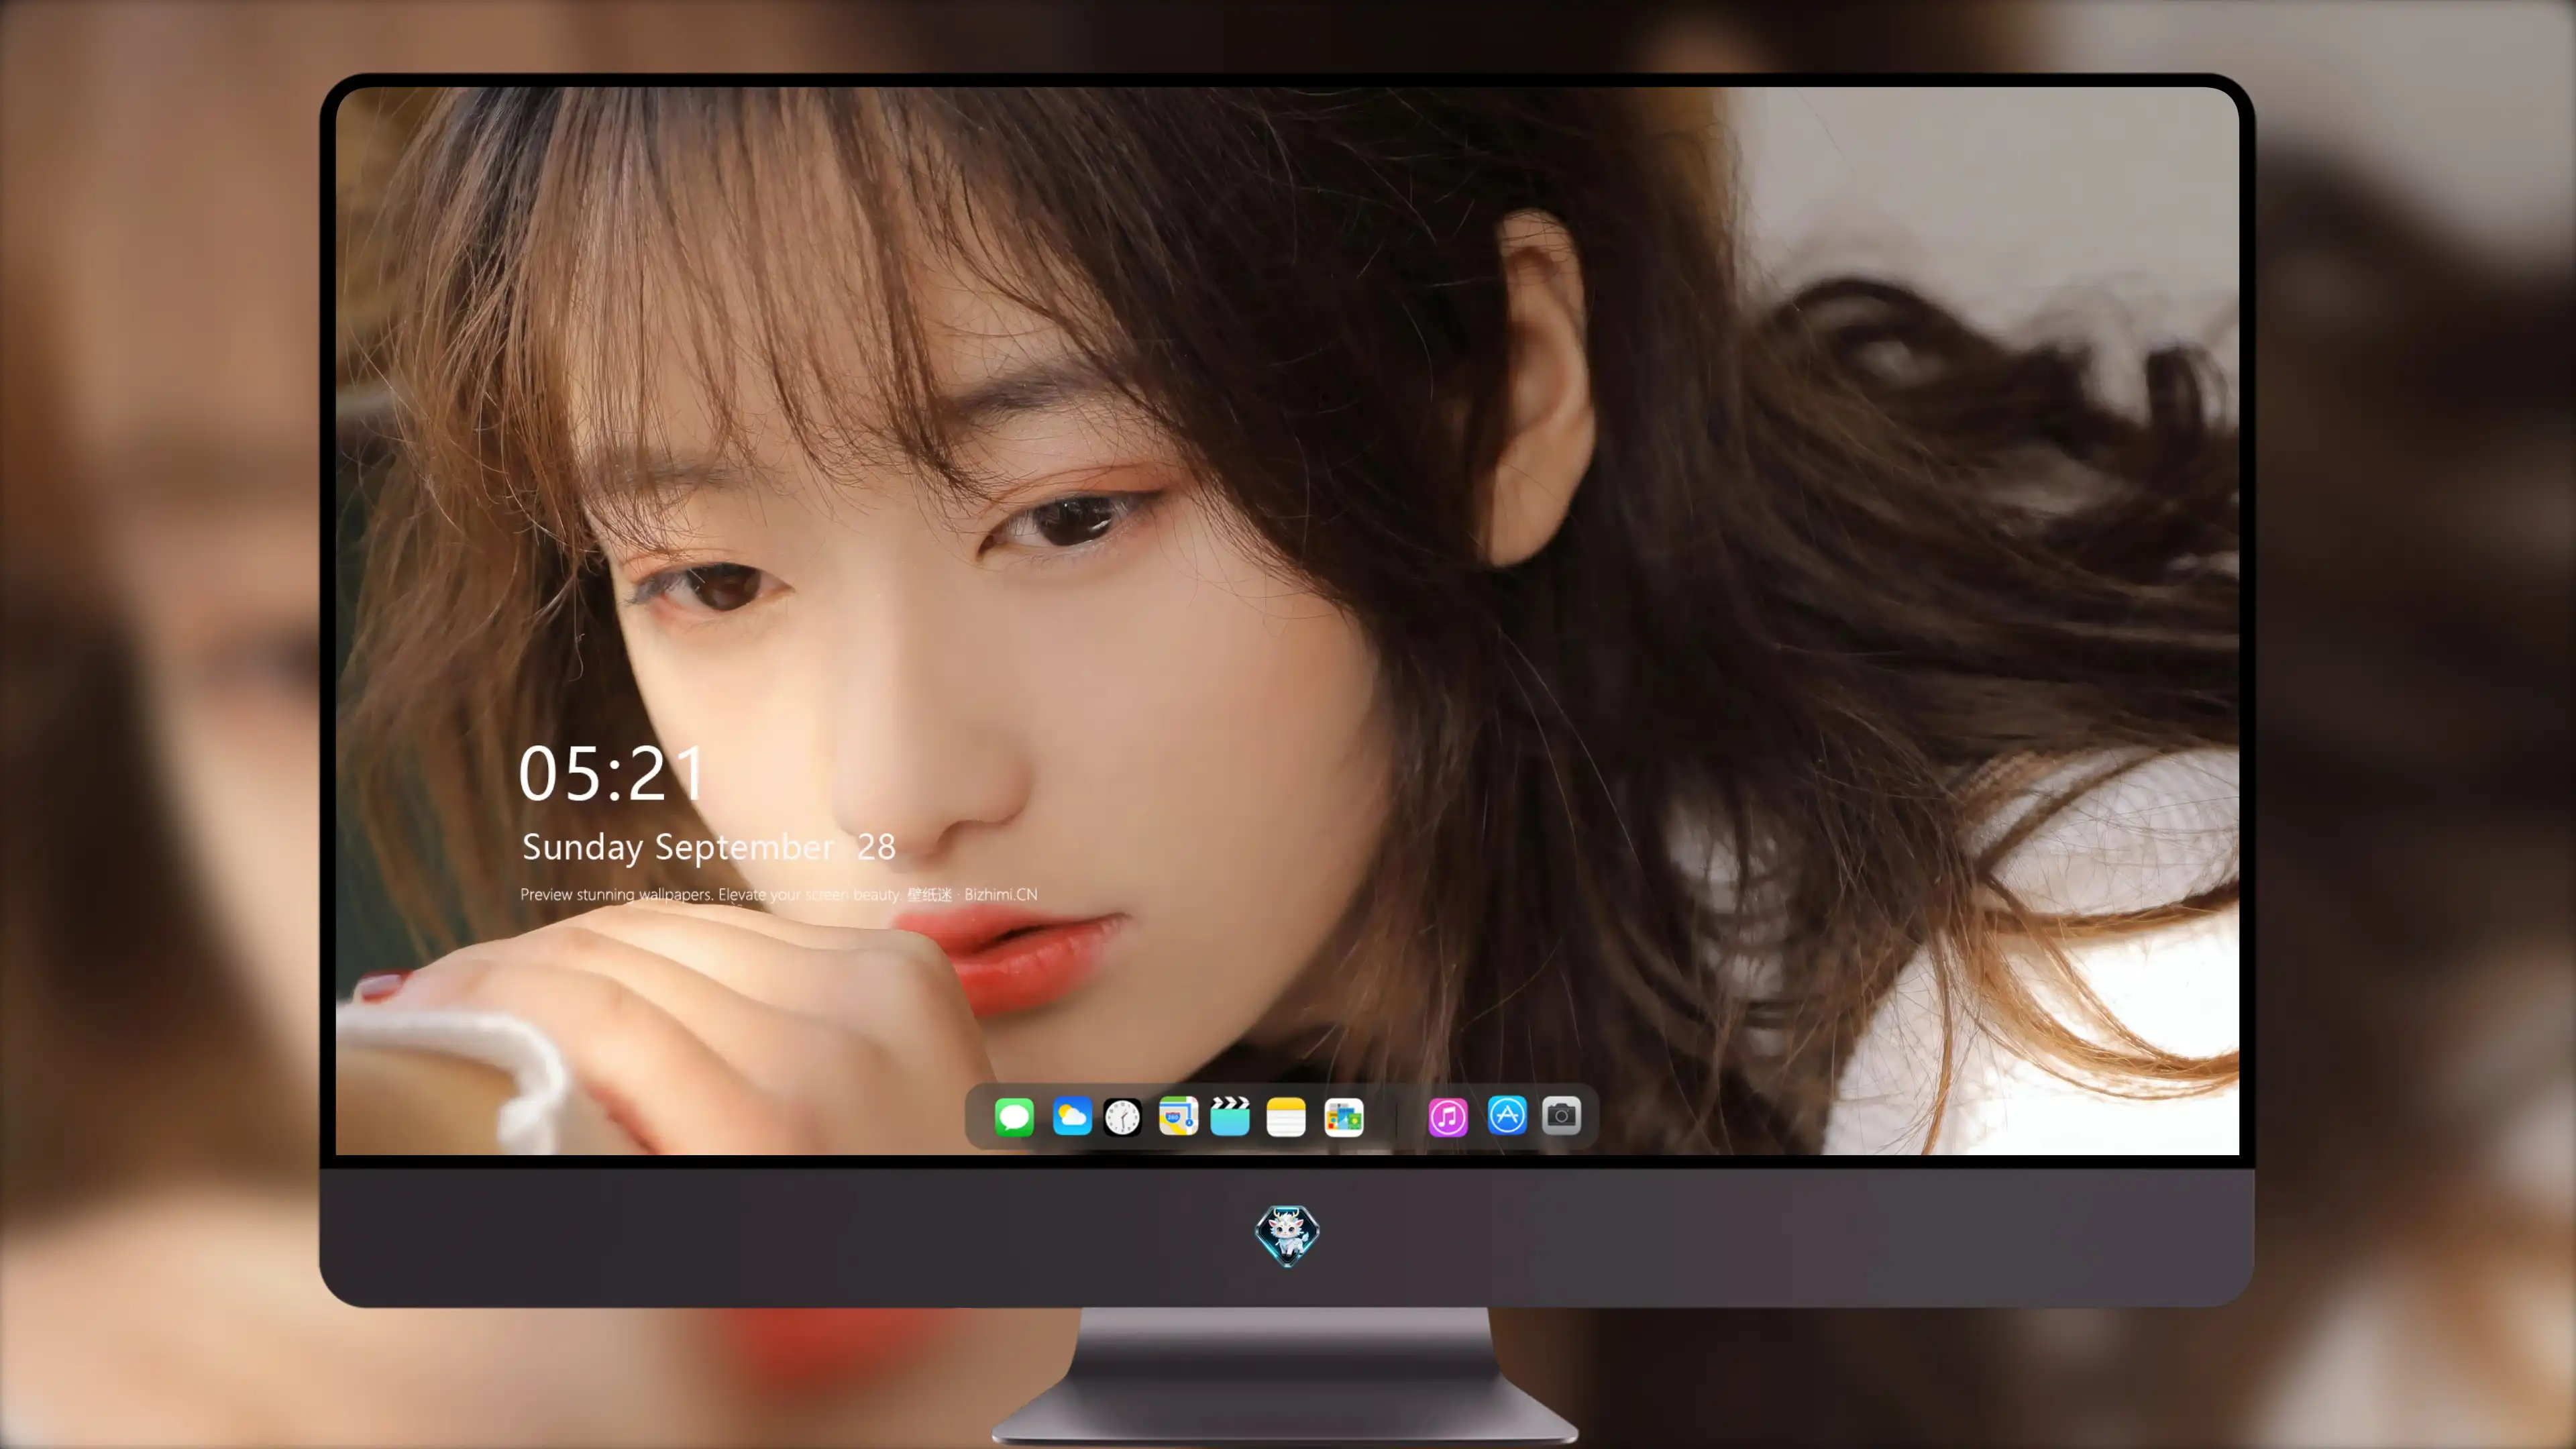Click the 'Sunday September 28' date text
2576x1449 pixels.
click(x=708, y=848)
